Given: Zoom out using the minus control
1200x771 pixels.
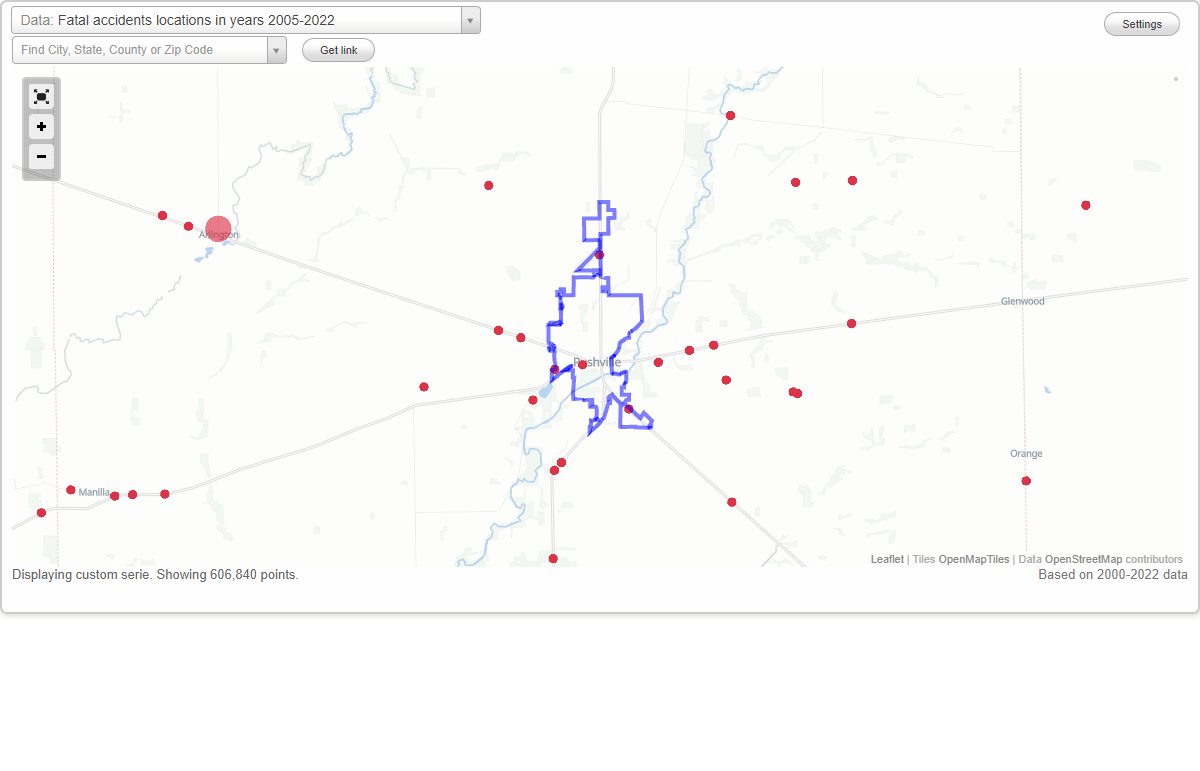Looking at the screenshot, I should tap(41, 158).
